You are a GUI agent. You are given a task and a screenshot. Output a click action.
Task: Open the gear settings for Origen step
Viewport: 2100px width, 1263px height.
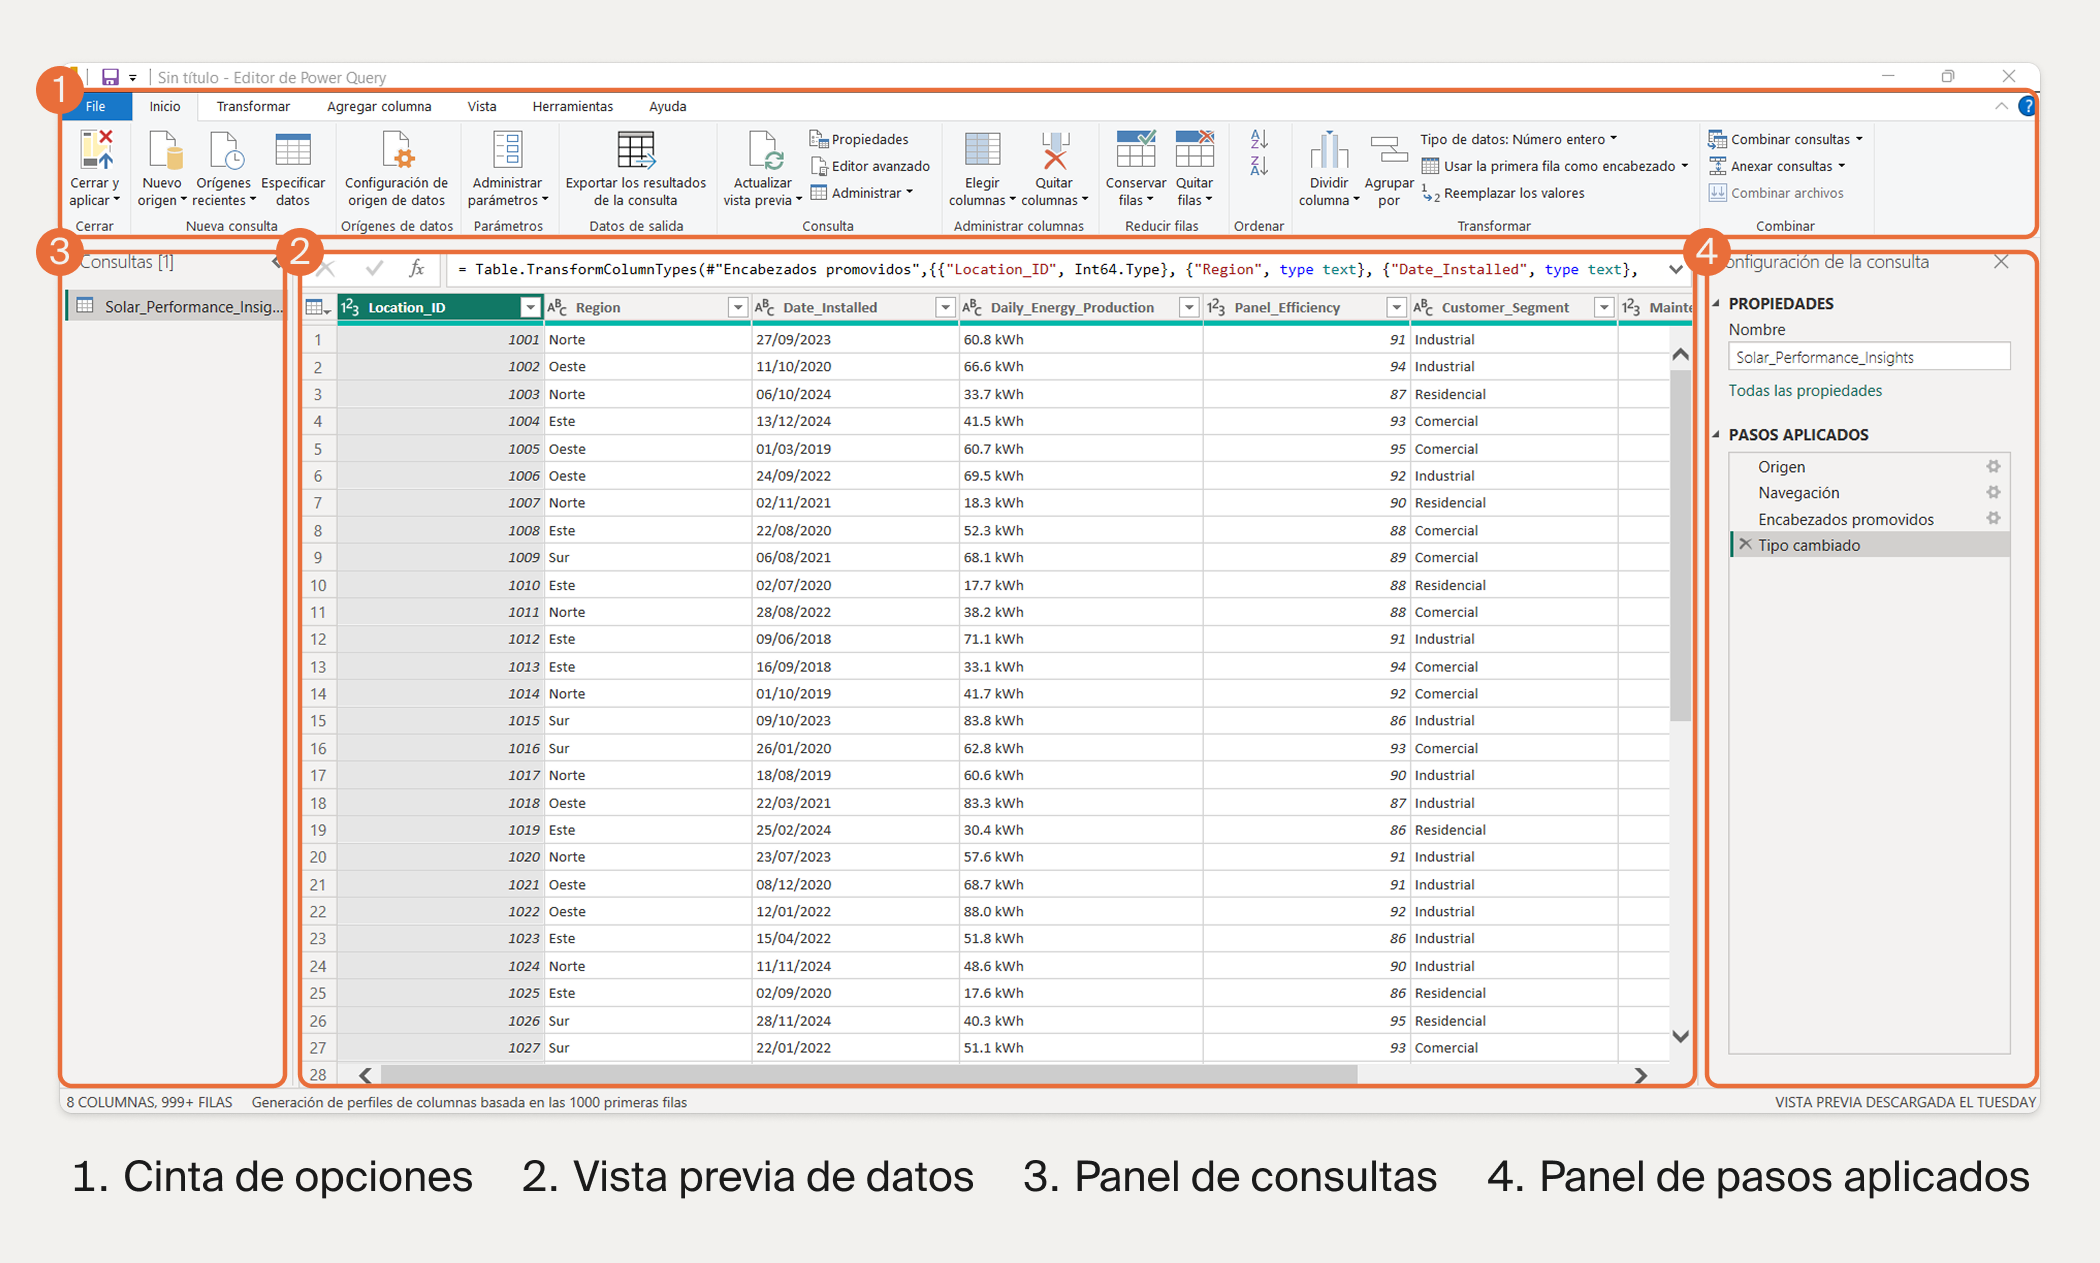1993,467
